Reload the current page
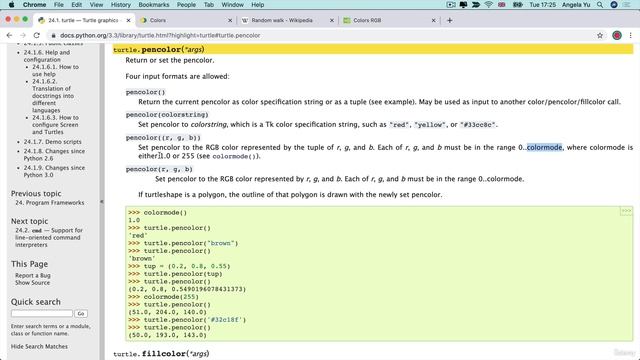640x360 pixels. pos(37,36)
